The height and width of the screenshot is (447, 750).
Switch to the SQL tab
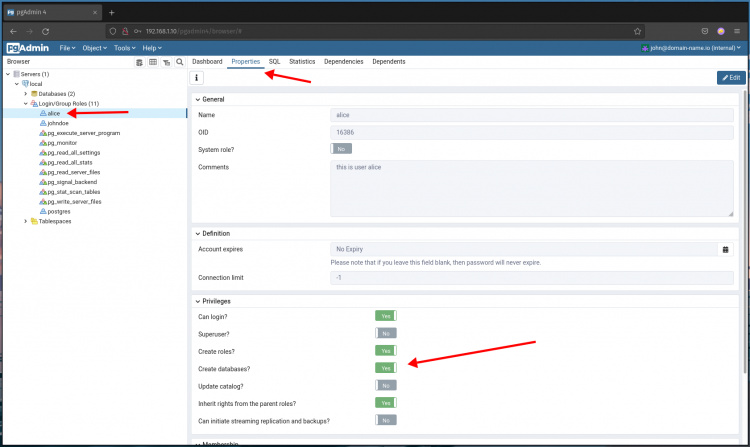(x=274, y=62)
